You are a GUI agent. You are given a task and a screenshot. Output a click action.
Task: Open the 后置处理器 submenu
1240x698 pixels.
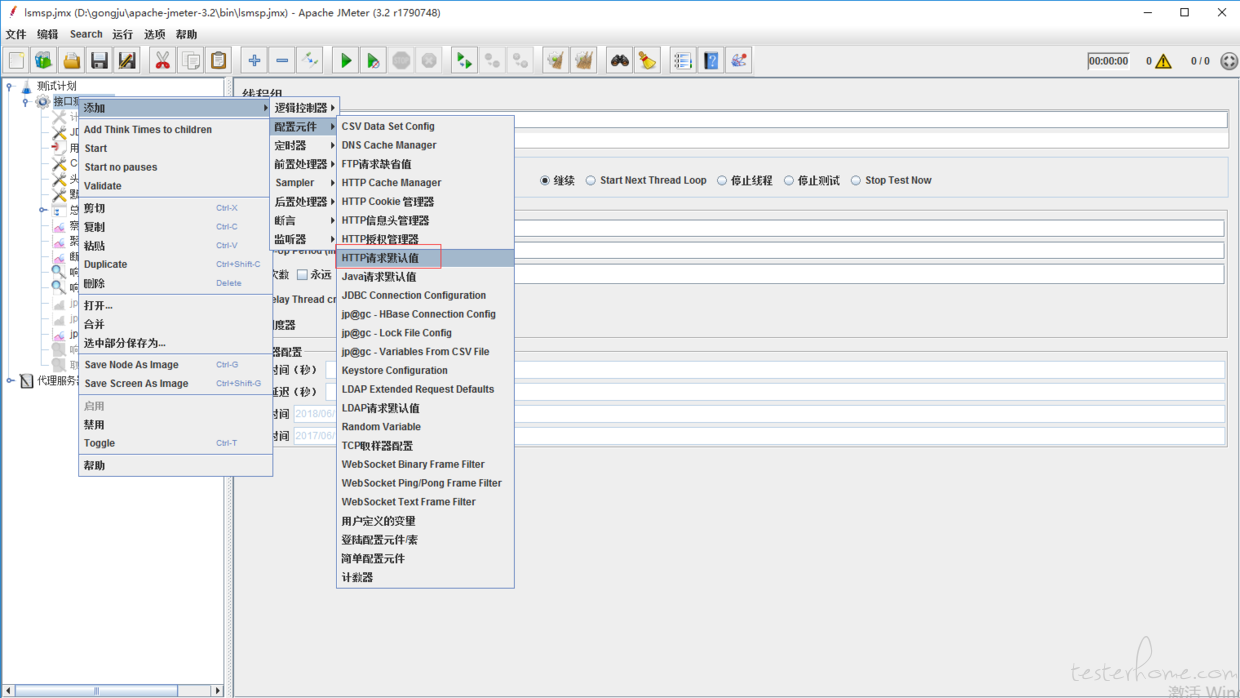coord(305,202)
